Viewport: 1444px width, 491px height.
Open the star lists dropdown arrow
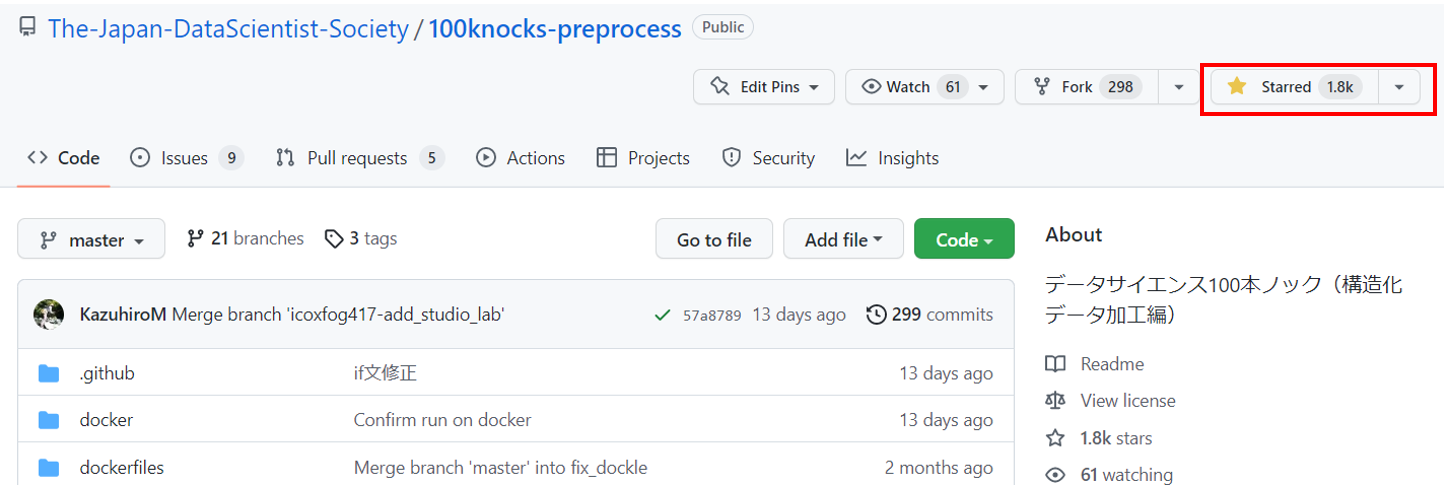pos(1399,87)
